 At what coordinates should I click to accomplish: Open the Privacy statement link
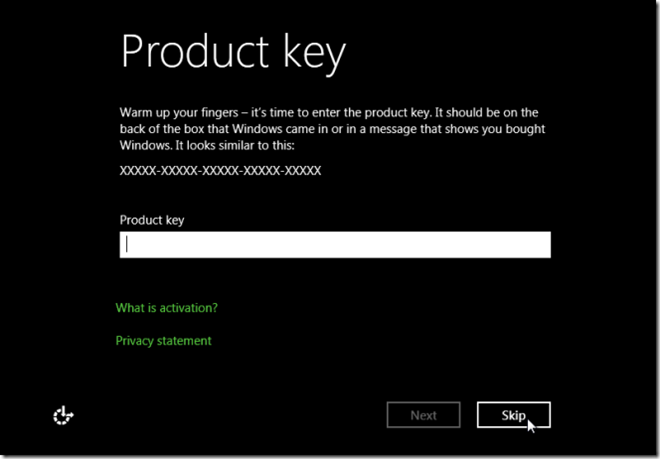(x=163, y=341)
